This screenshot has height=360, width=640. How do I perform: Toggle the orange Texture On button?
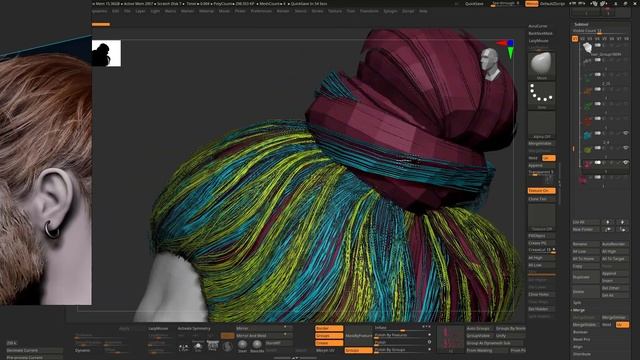click(542, 191)
